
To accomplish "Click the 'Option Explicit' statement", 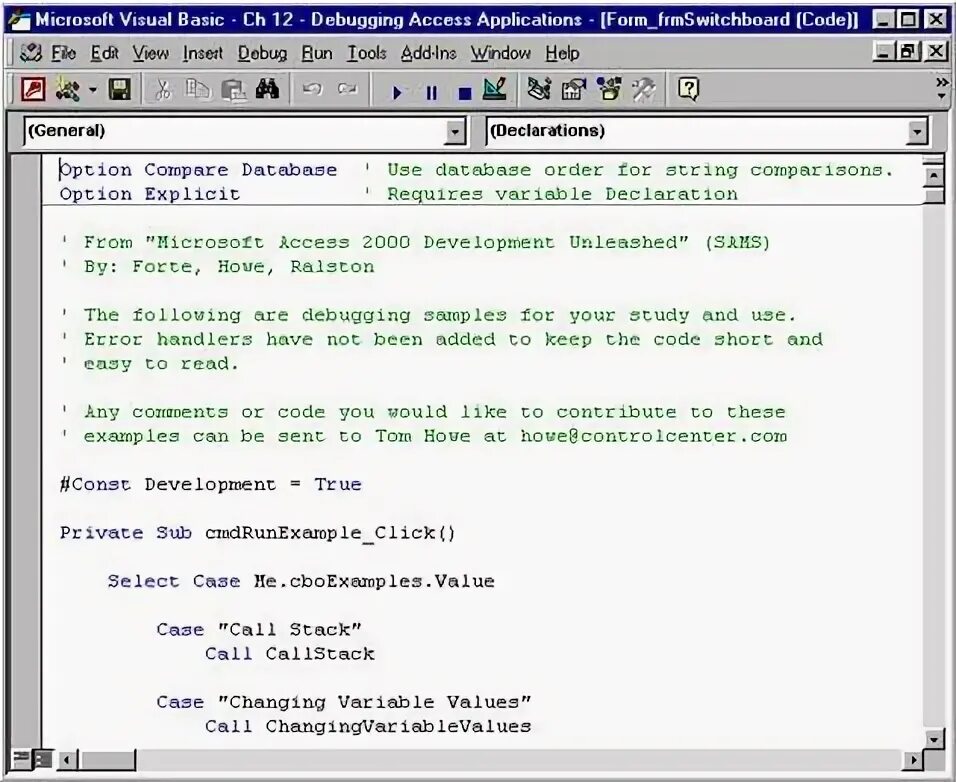I will click(x=150, y=194).
